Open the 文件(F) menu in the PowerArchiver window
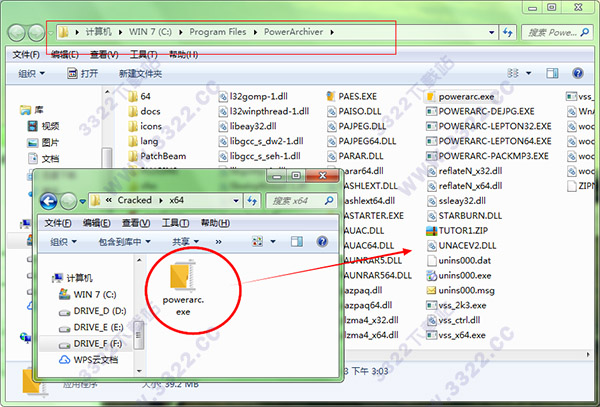The image size is (600, 407). tap(26, 55)
